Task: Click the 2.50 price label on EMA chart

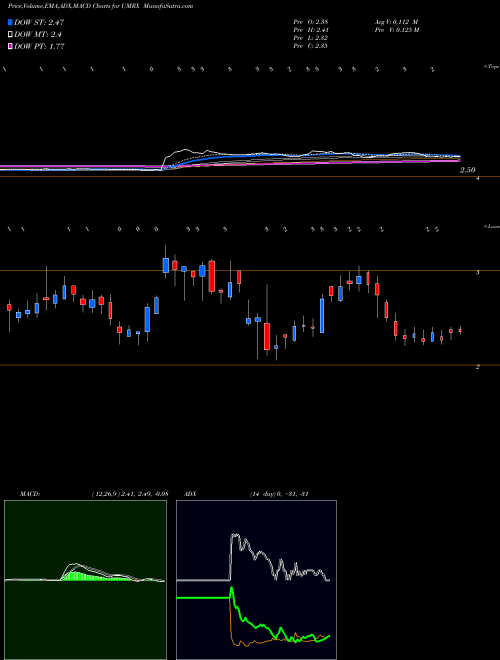Action: 468,170
